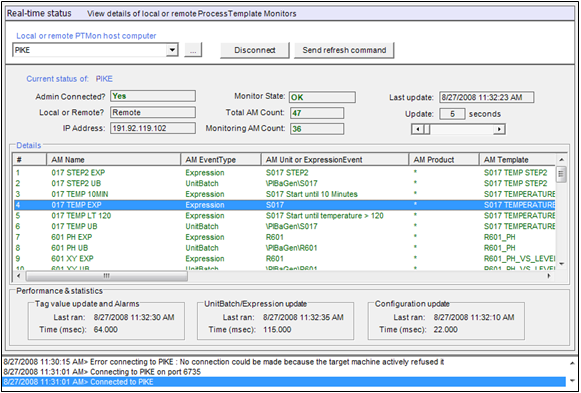The width and height of the screenshot is (581, 393).
Task: Select row 601 XY EXP
Action: tap(285, 259)
